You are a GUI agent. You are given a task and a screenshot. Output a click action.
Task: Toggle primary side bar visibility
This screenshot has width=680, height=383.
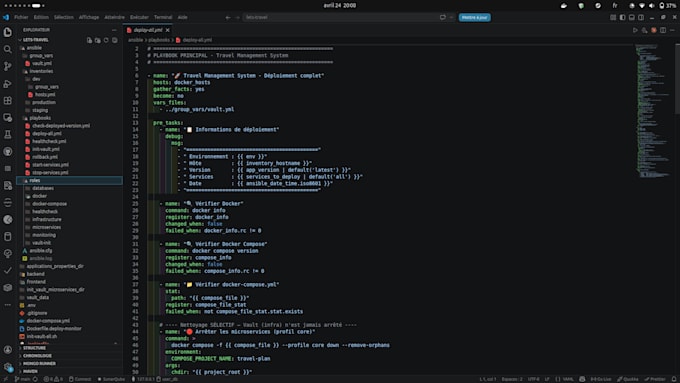pos(622,17)
